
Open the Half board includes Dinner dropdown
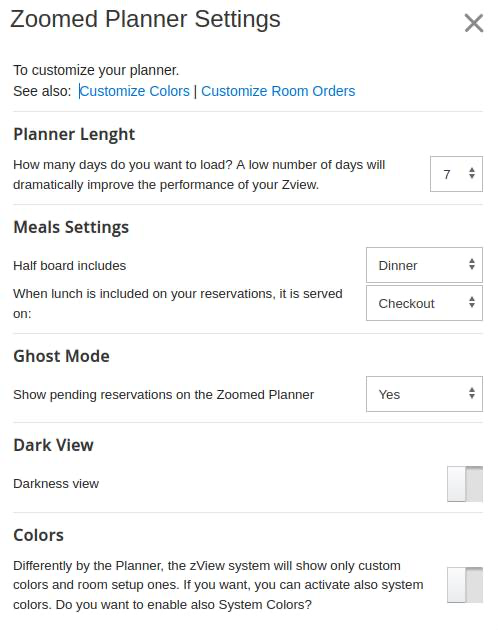[x=424, y=265]
